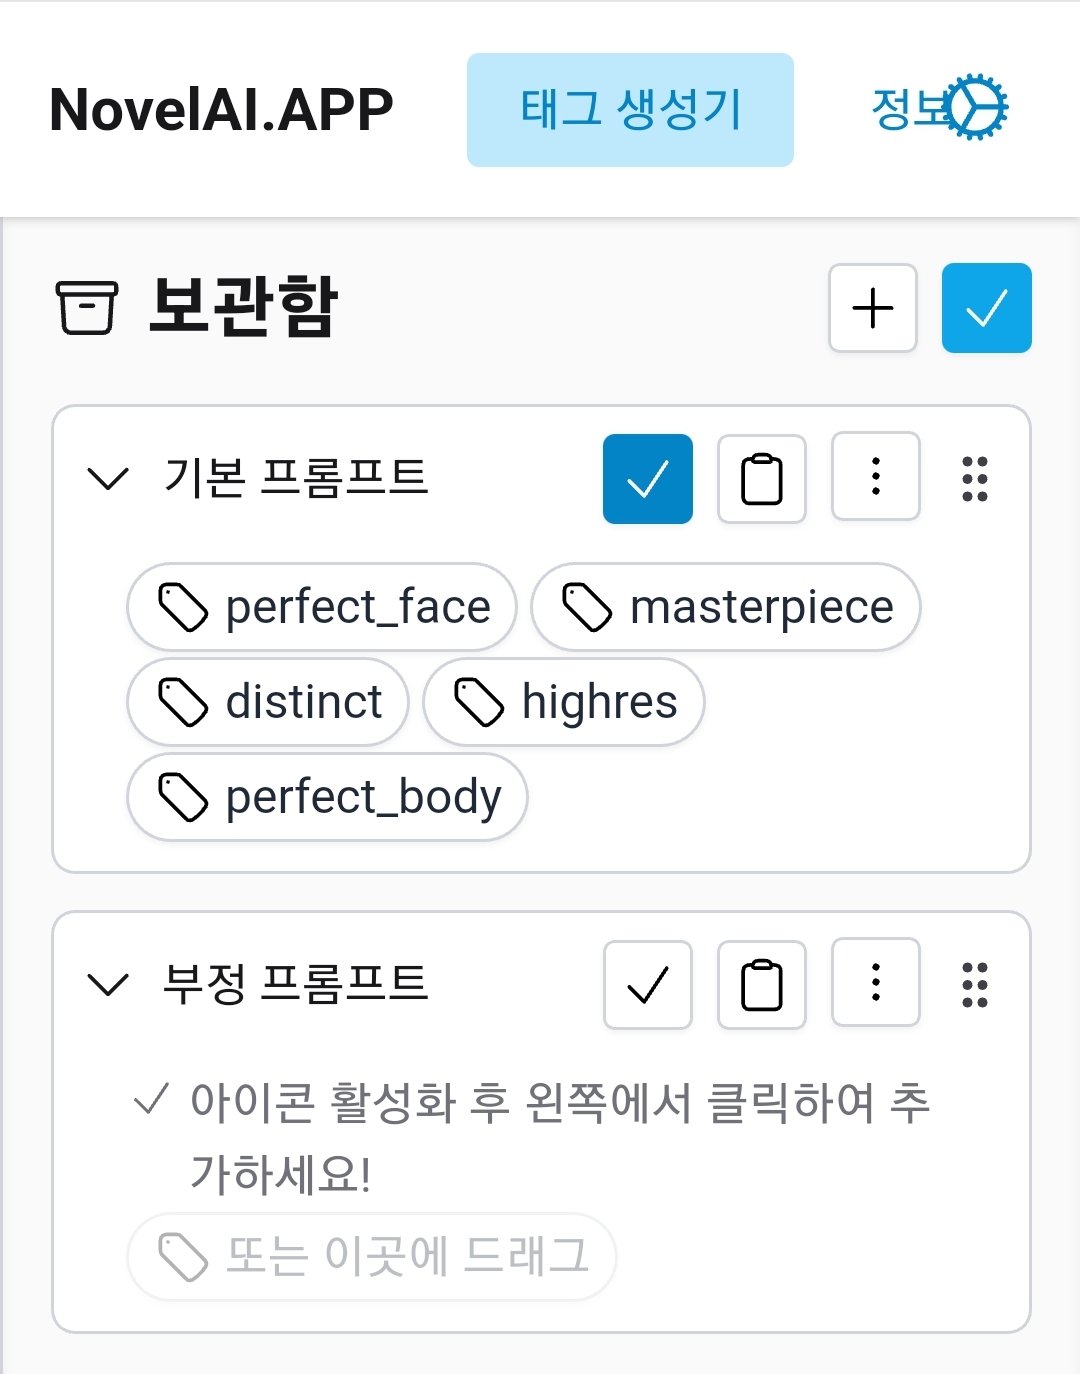The image size is (1080, 1374).
Task: Open settings via the gear icon
Action: [x=976, y=107]
